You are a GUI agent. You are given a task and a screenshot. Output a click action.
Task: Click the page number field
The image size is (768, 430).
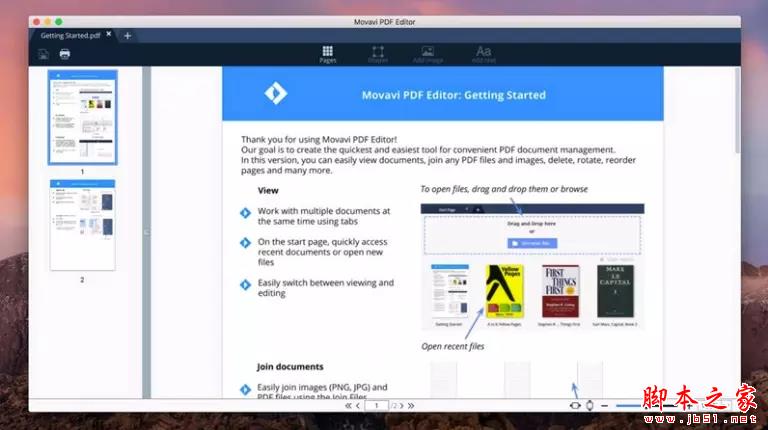pyautogui.click(x=376, y=406)
